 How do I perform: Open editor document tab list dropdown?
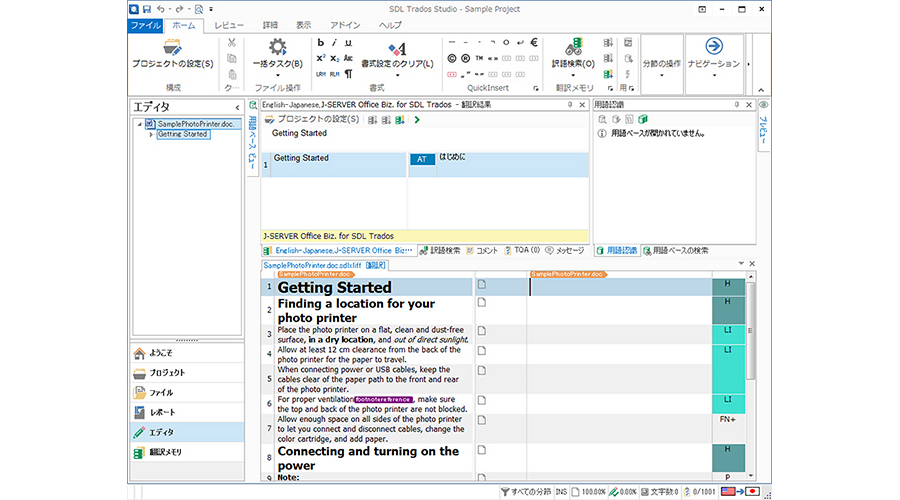pyautogui.click(x=741, y=263)
